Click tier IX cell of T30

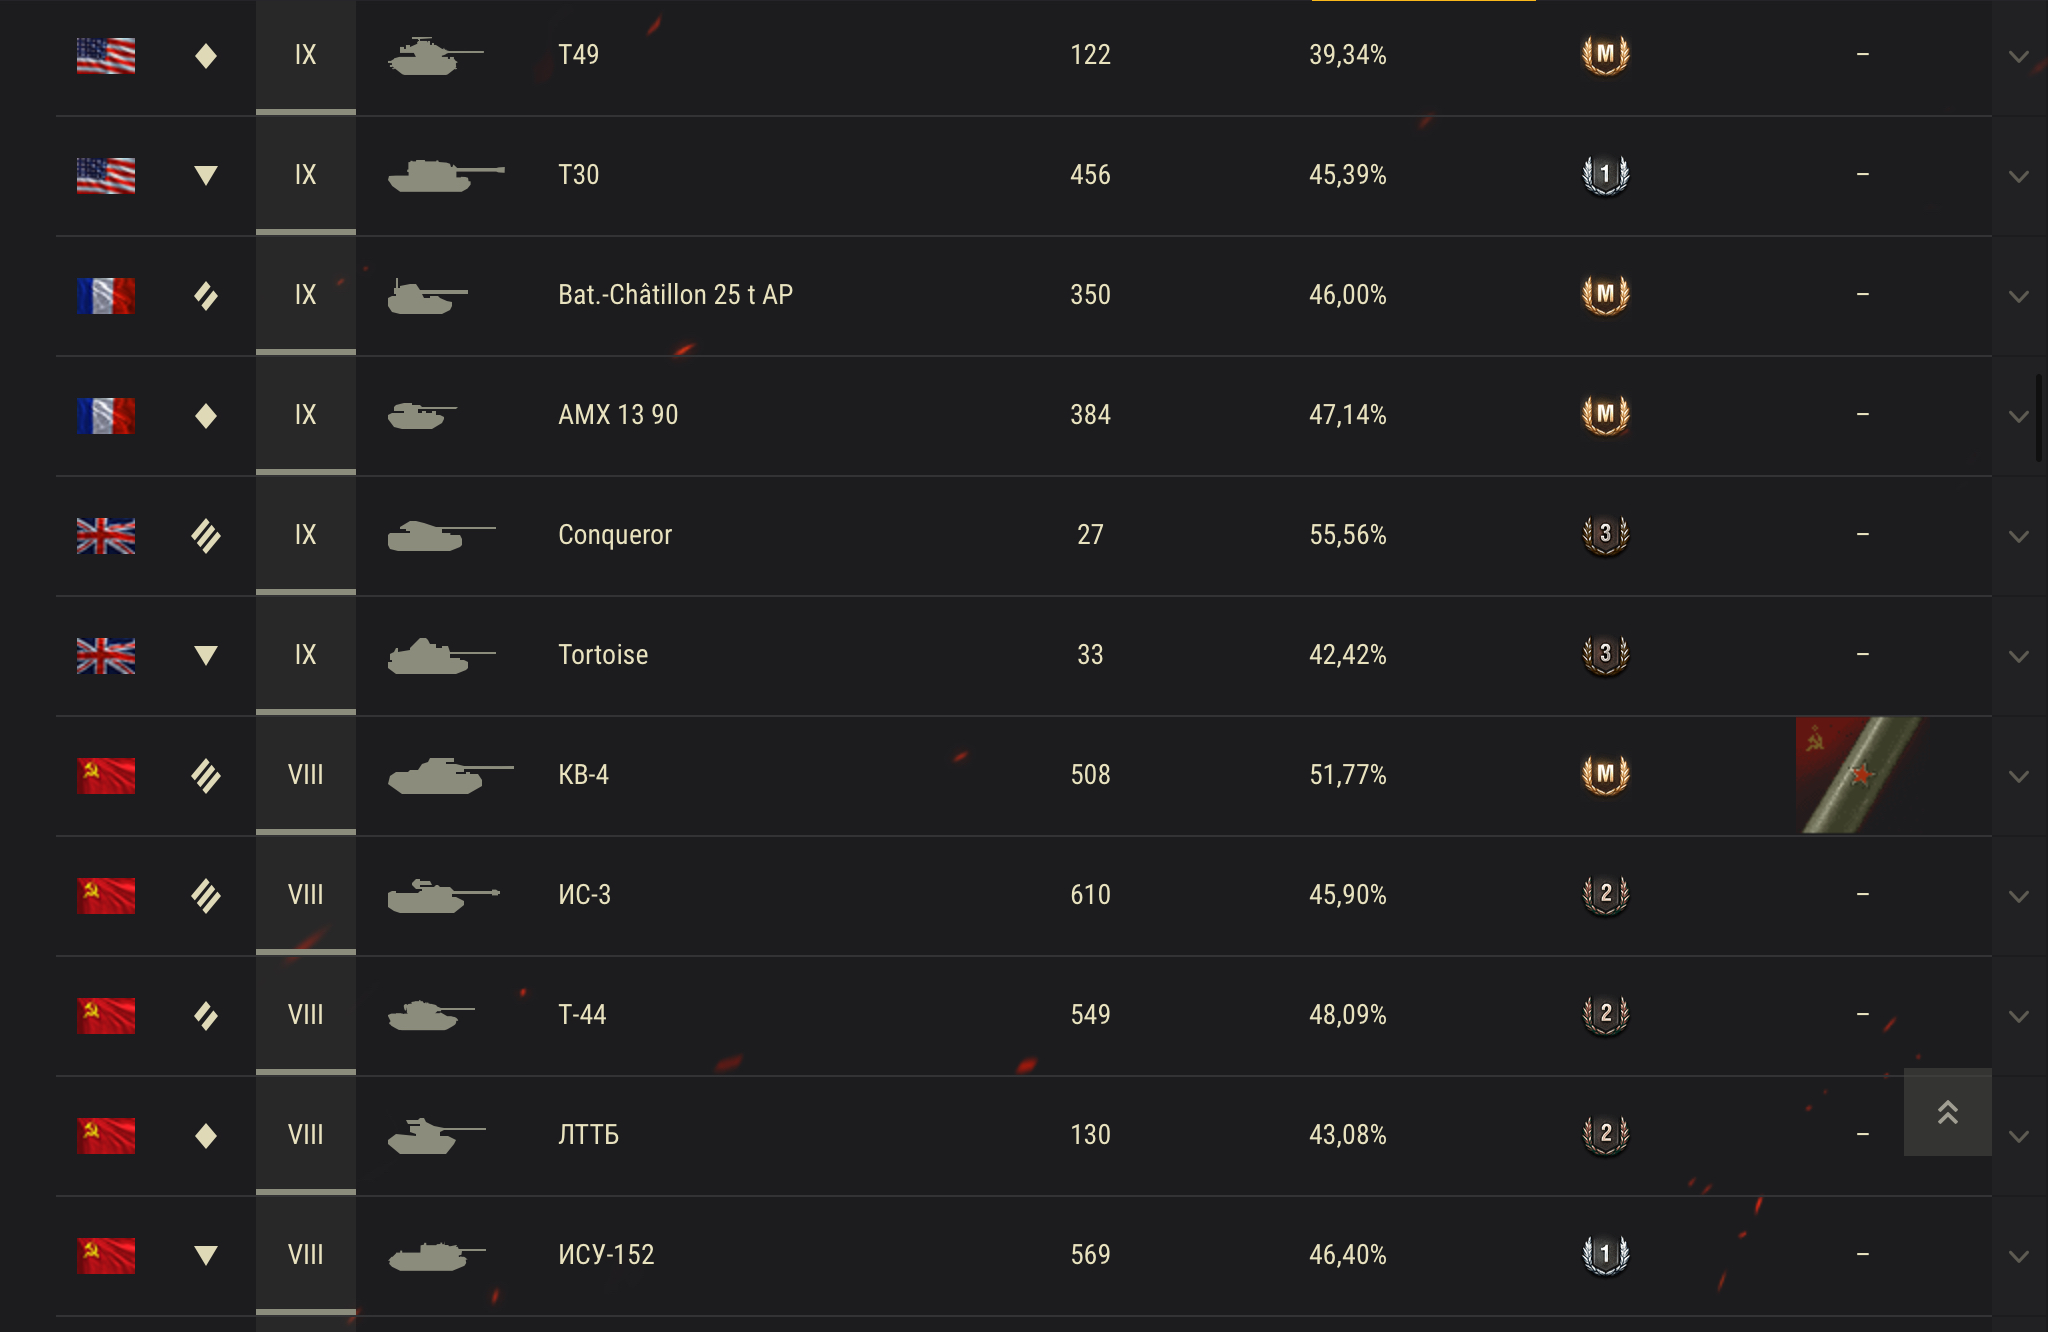tap(306, 175)
